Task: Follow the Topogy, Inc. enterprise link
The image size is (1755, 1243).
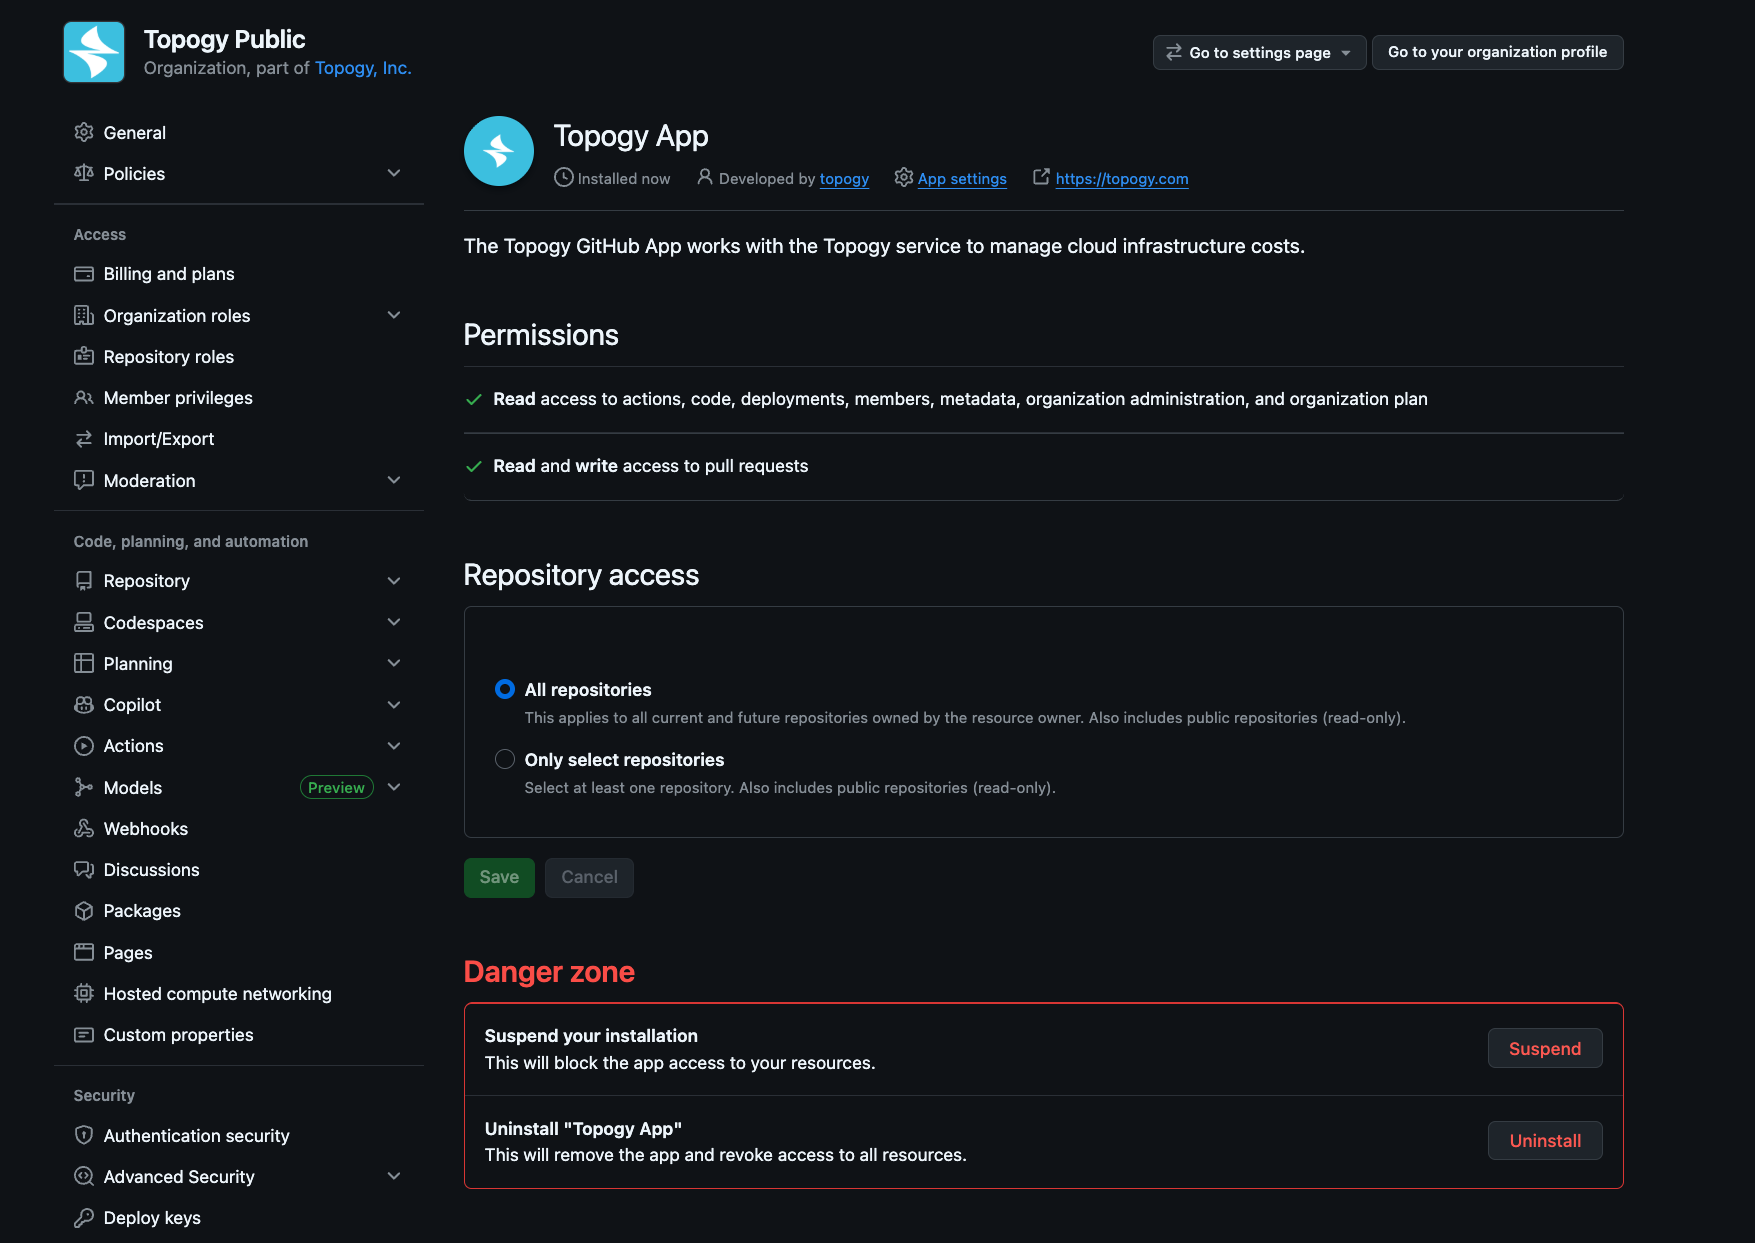Action: pyautogui.click(x=363, y=68)
